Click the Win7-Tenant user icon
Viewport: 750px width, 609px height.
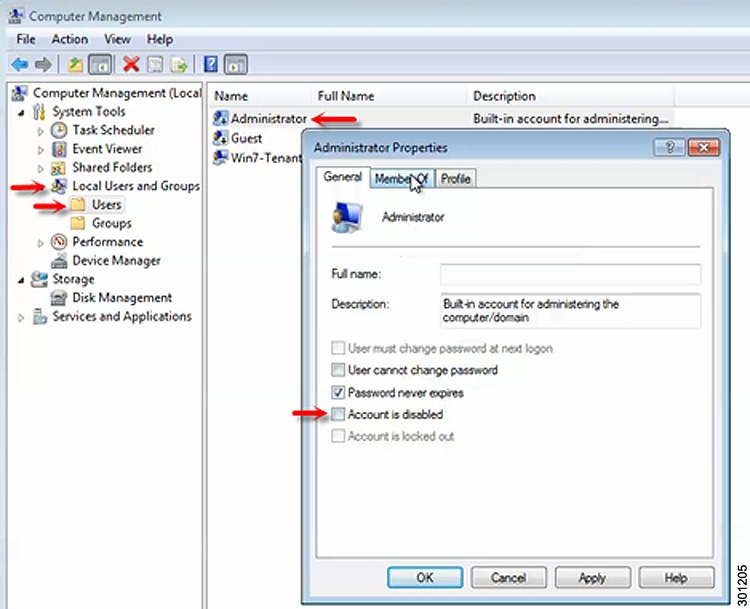[x=220, y=157]
